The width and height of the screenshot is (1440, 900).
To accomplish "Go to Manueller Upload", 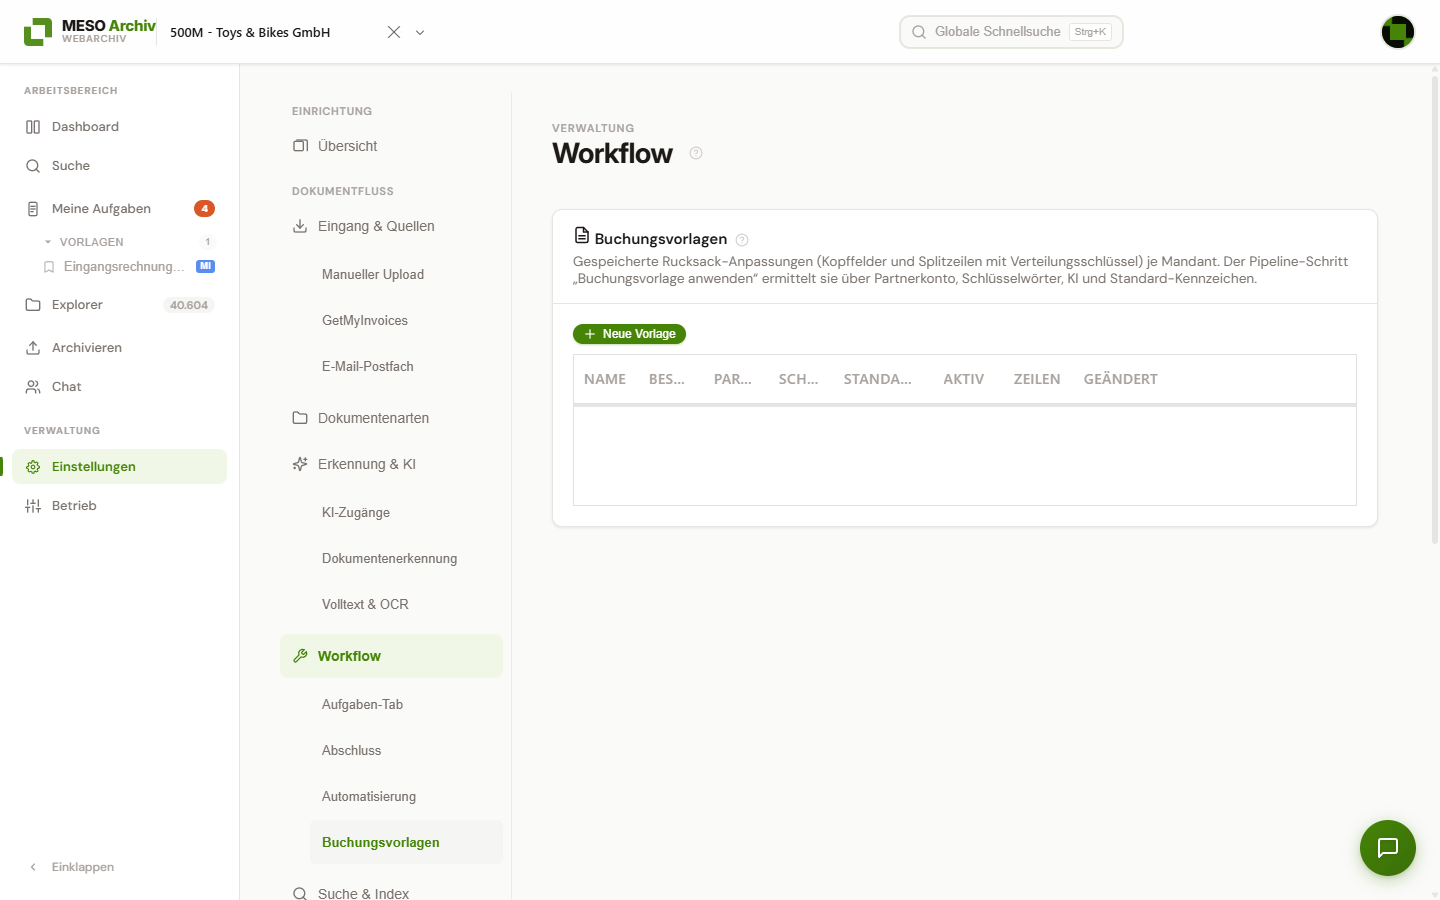I will click(406, 274).
